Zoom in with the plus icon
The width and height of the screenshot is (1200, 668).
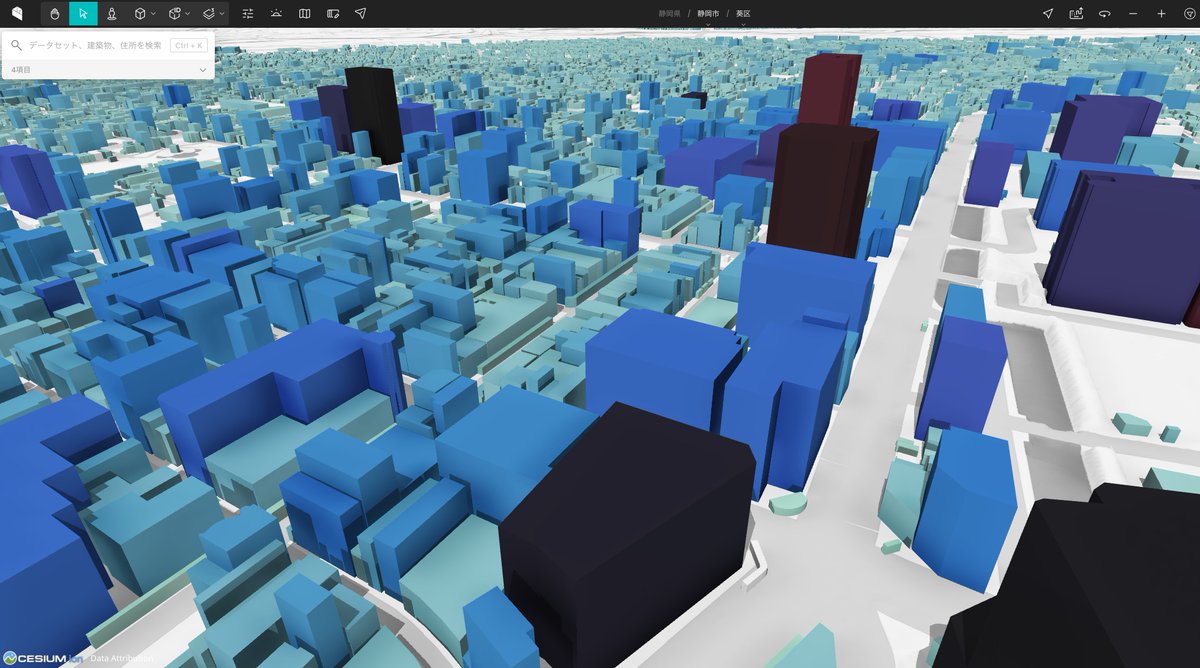pyautogui.click(x=1160, y=13)
